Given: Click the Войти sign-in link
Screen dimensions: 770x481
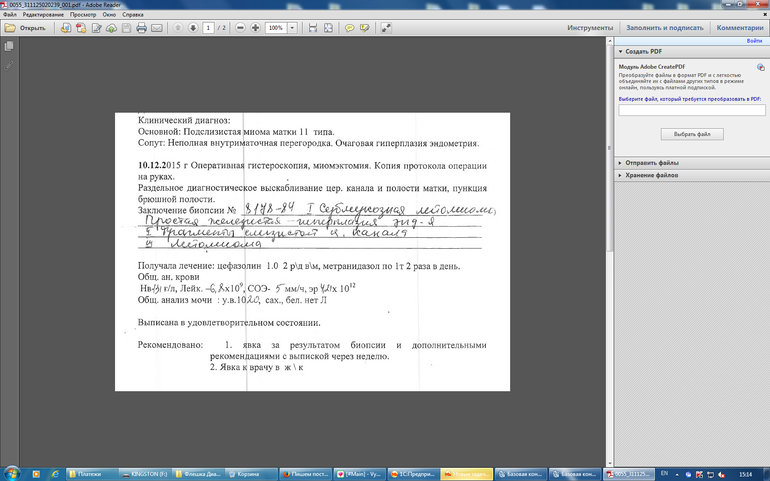Looking at the screenshot, I should click(x=755, y=40).
